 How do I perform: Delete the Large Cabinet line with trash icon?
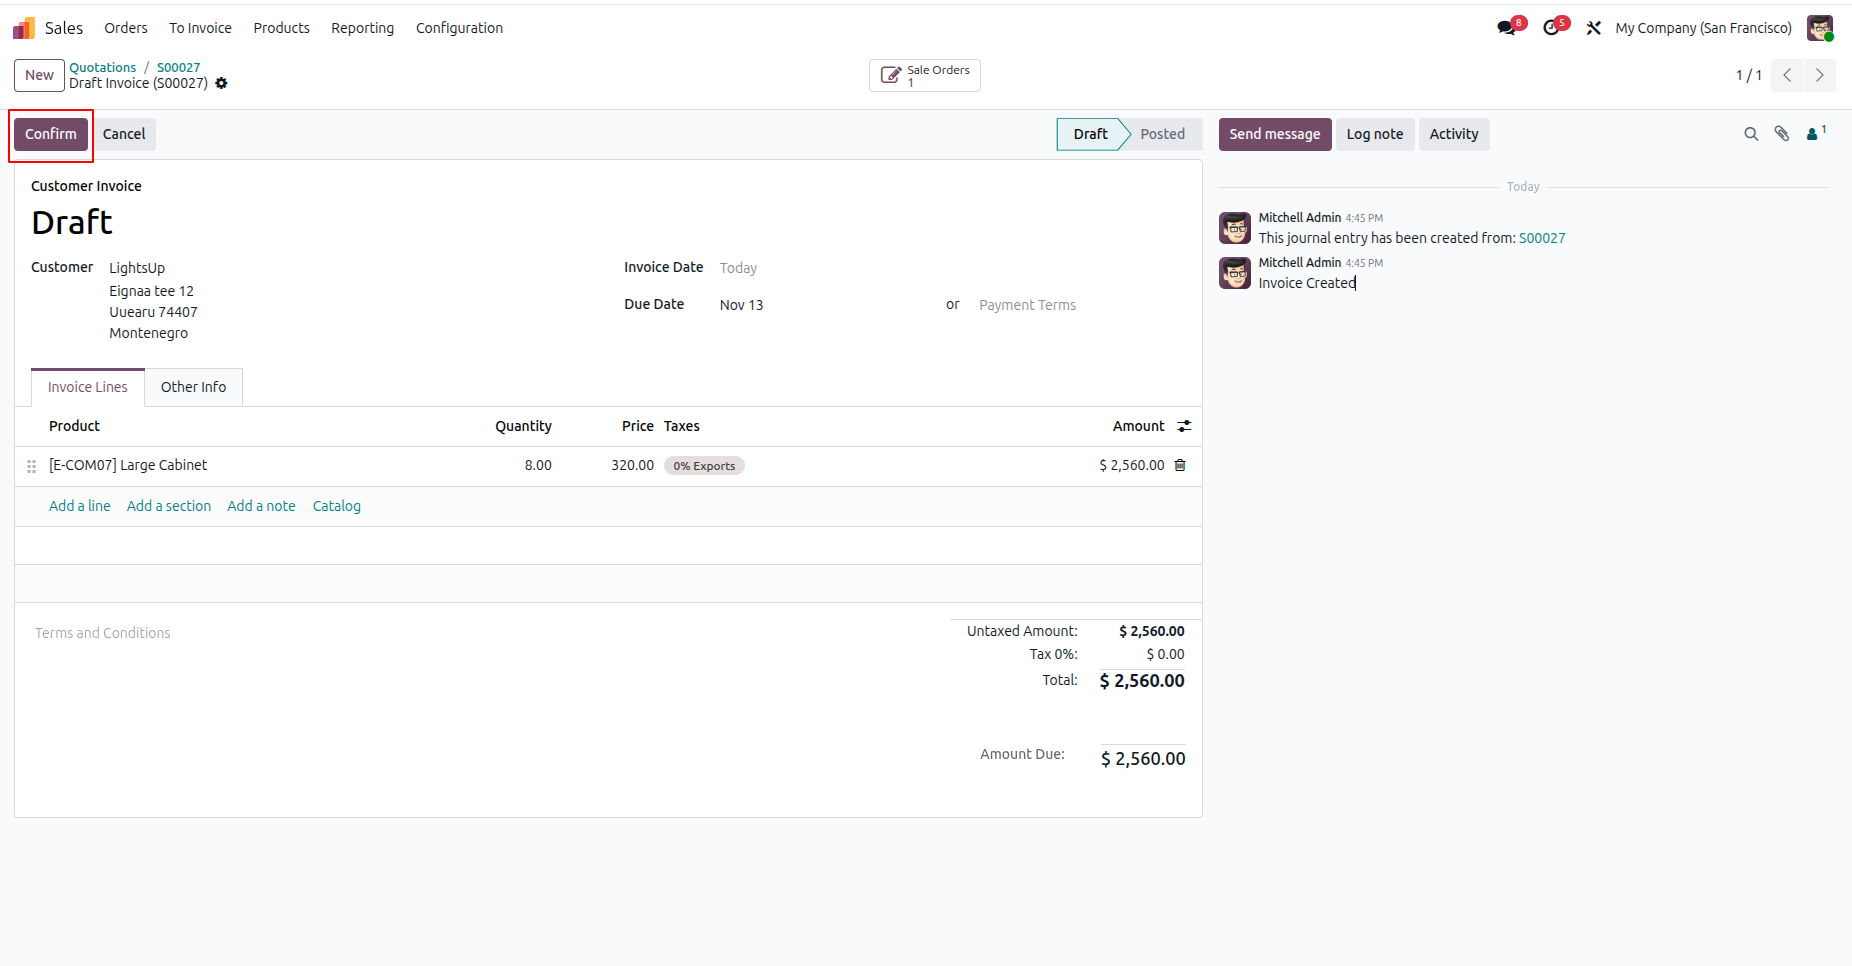coord(1180,465)
